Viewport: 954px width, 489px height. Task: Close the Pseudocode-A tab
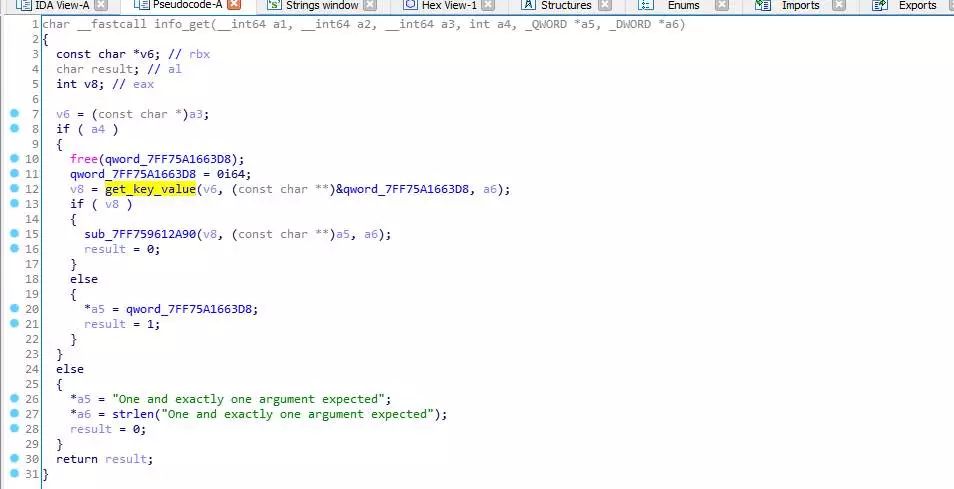pyautogui.click(x=234, y=5)
